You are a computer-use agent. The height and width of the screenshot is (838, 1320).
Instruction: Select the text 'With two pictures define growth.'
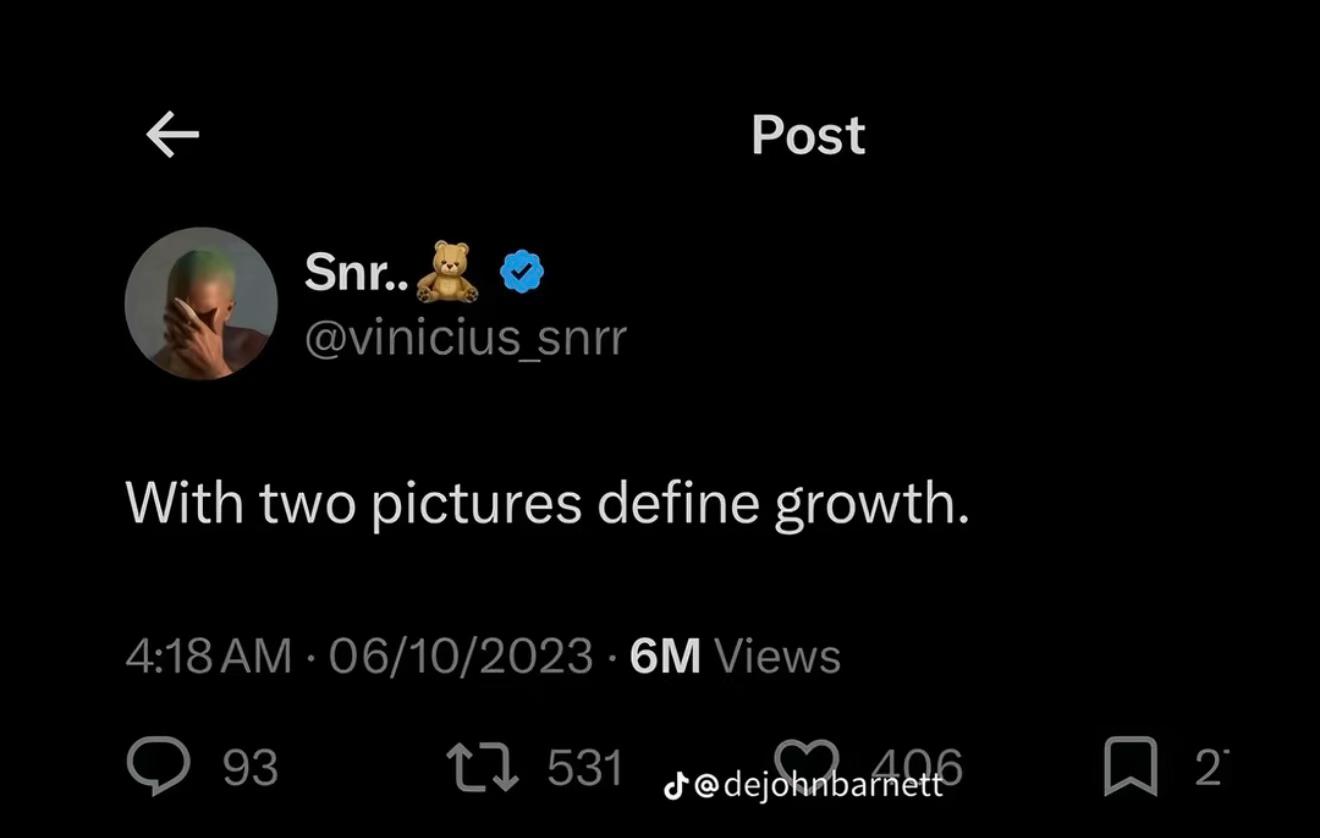(x=548, y=502)
